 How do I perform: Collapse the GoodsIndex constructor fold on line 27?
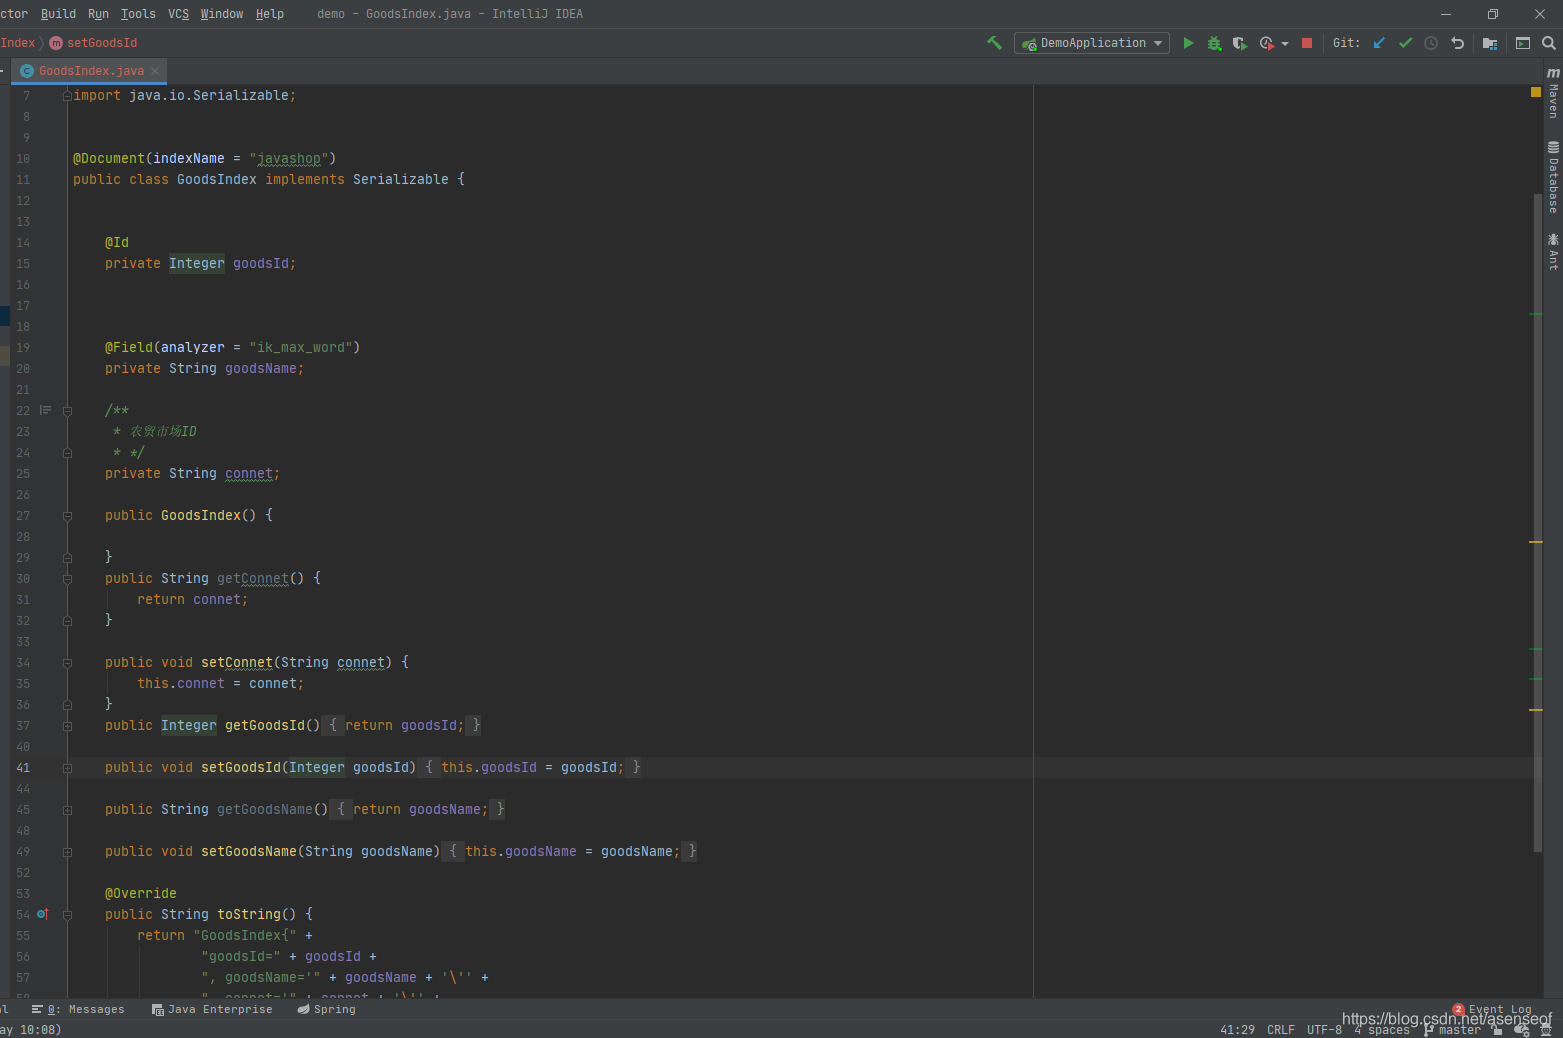pos(67,516)
